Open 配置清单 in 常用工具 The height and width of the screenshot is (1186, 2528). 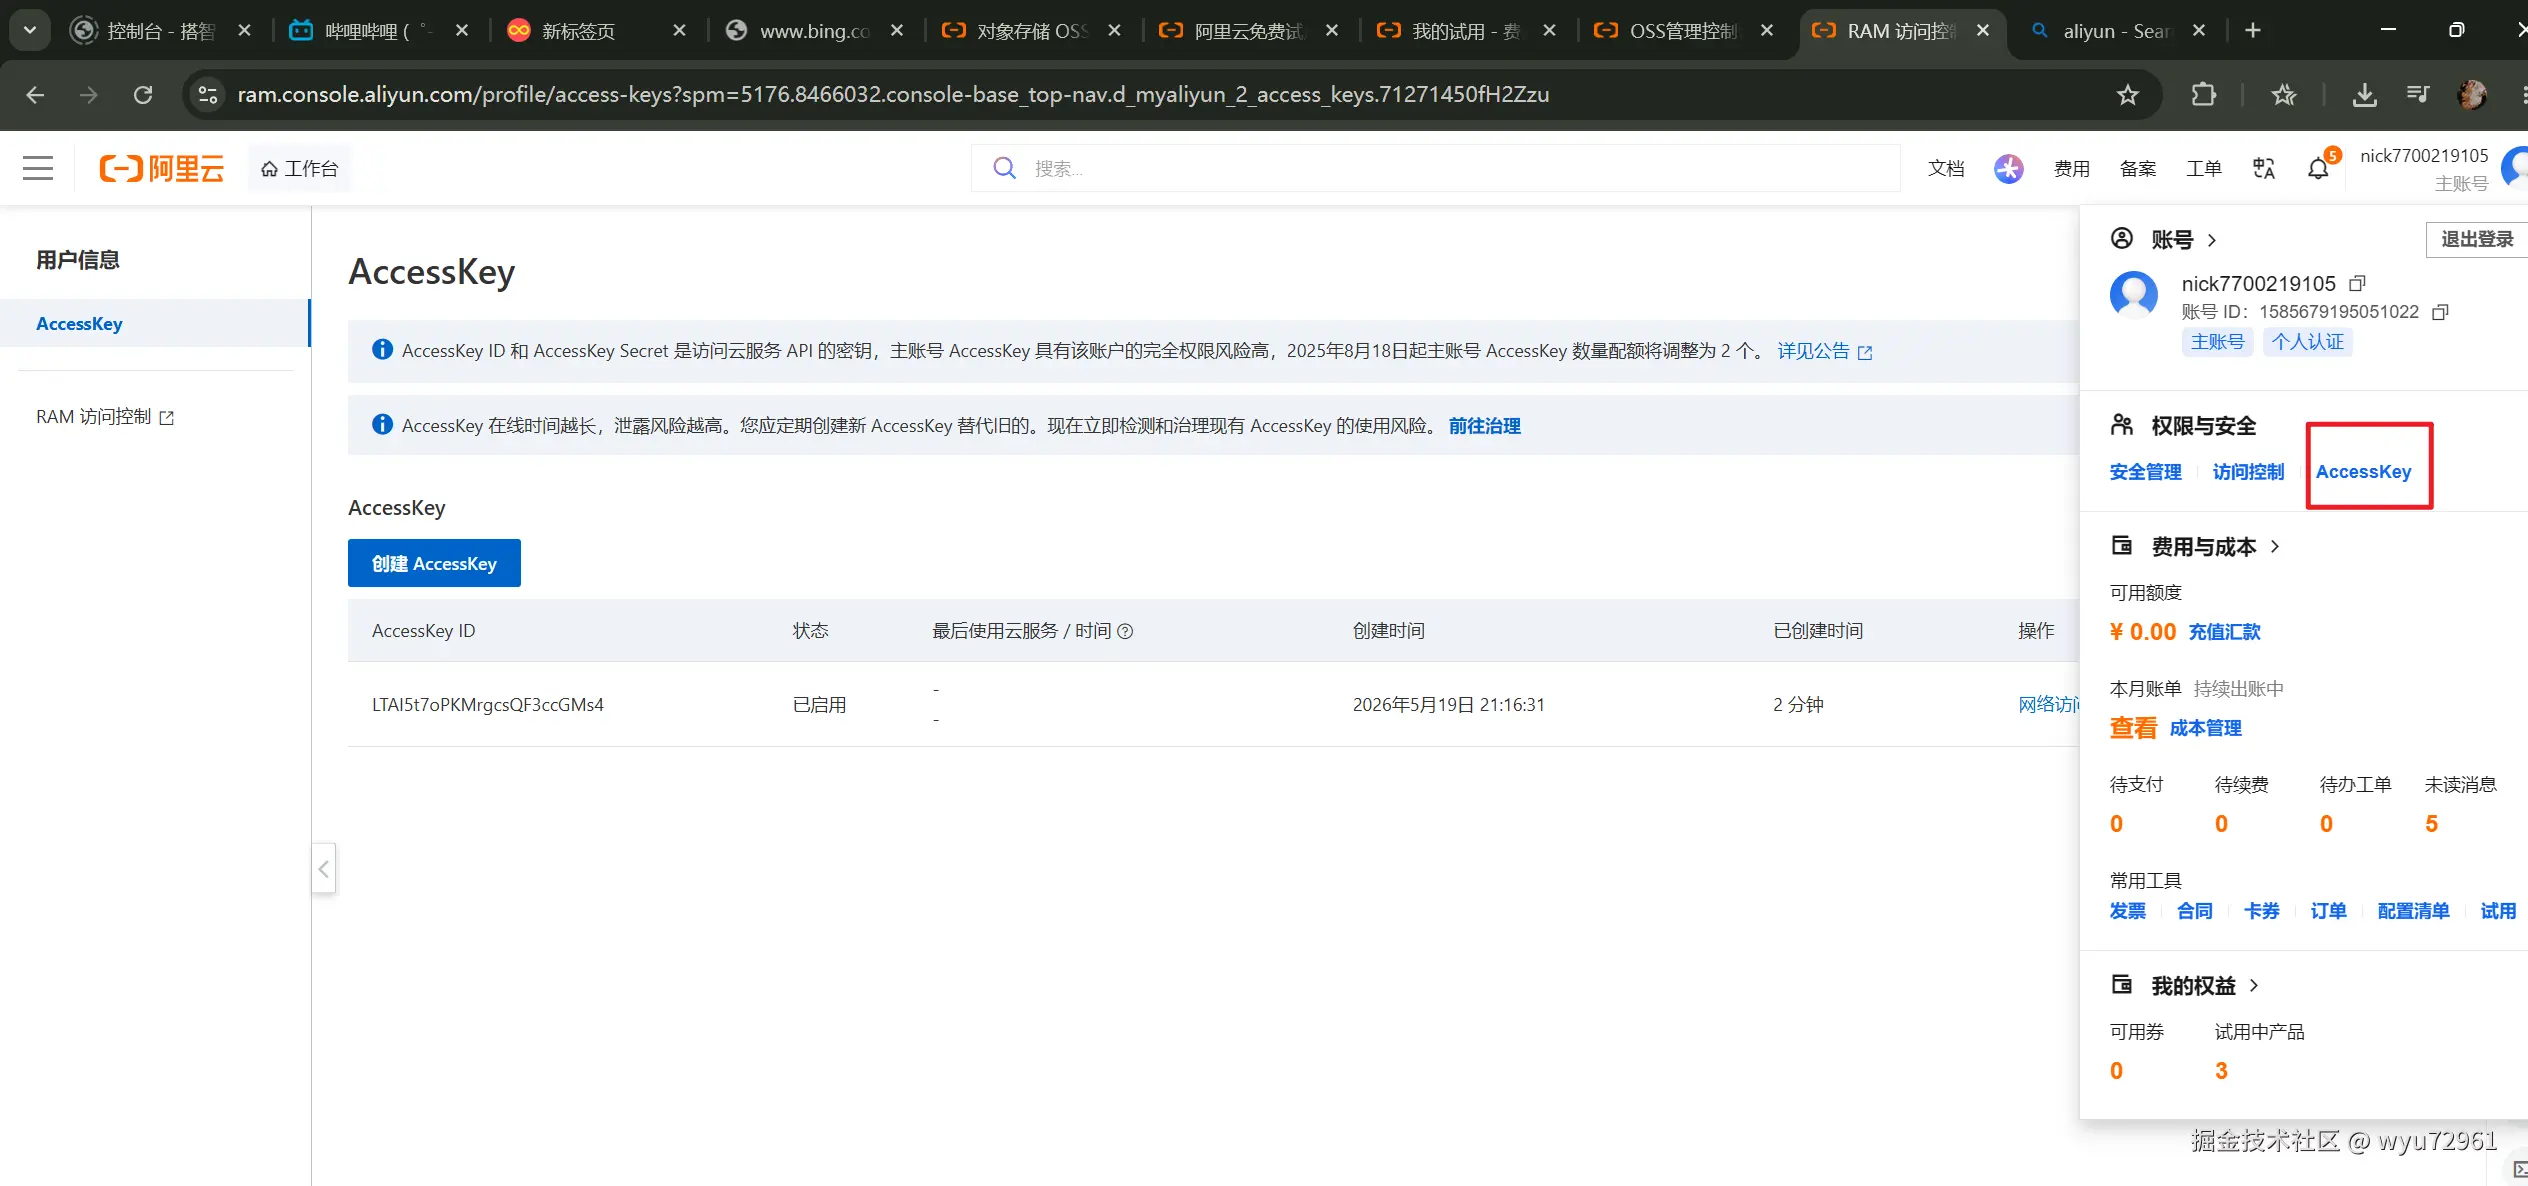(2413, 911)
